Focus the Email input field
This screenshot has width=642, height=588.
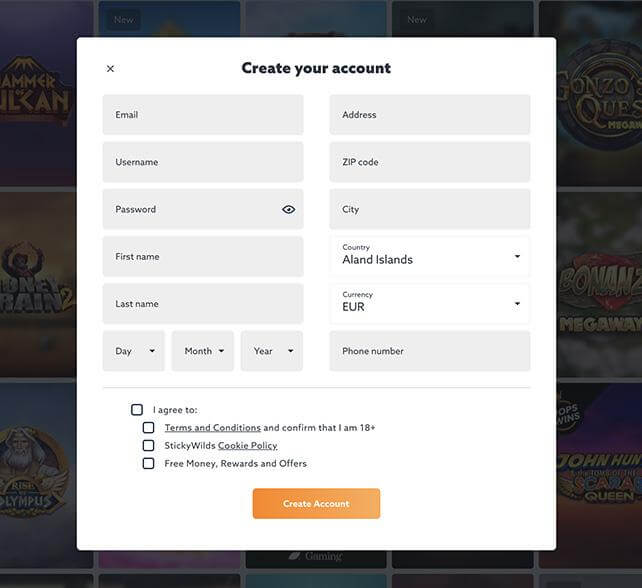[x=203, y=115]
